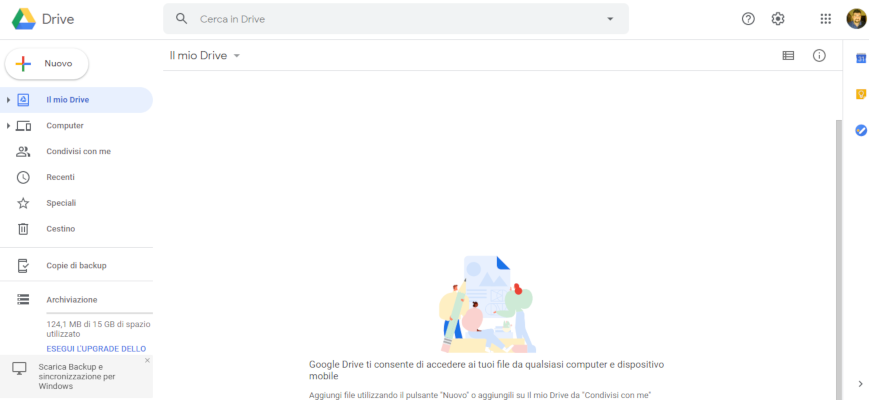This screenshot has width=869, height=400.
Task: Open Speciali starred items
Action: coord(76,203)
